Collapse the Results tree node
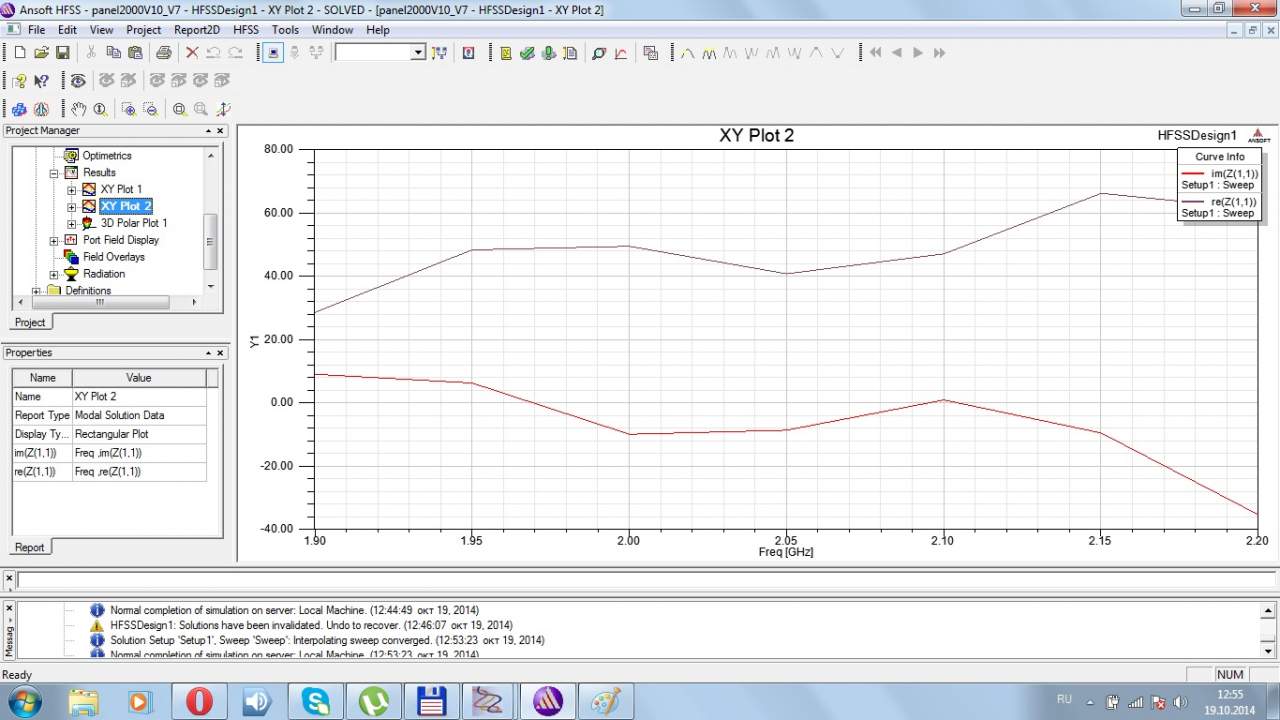The width and height of the screenshot is (1280, 720). click(54, 173)
